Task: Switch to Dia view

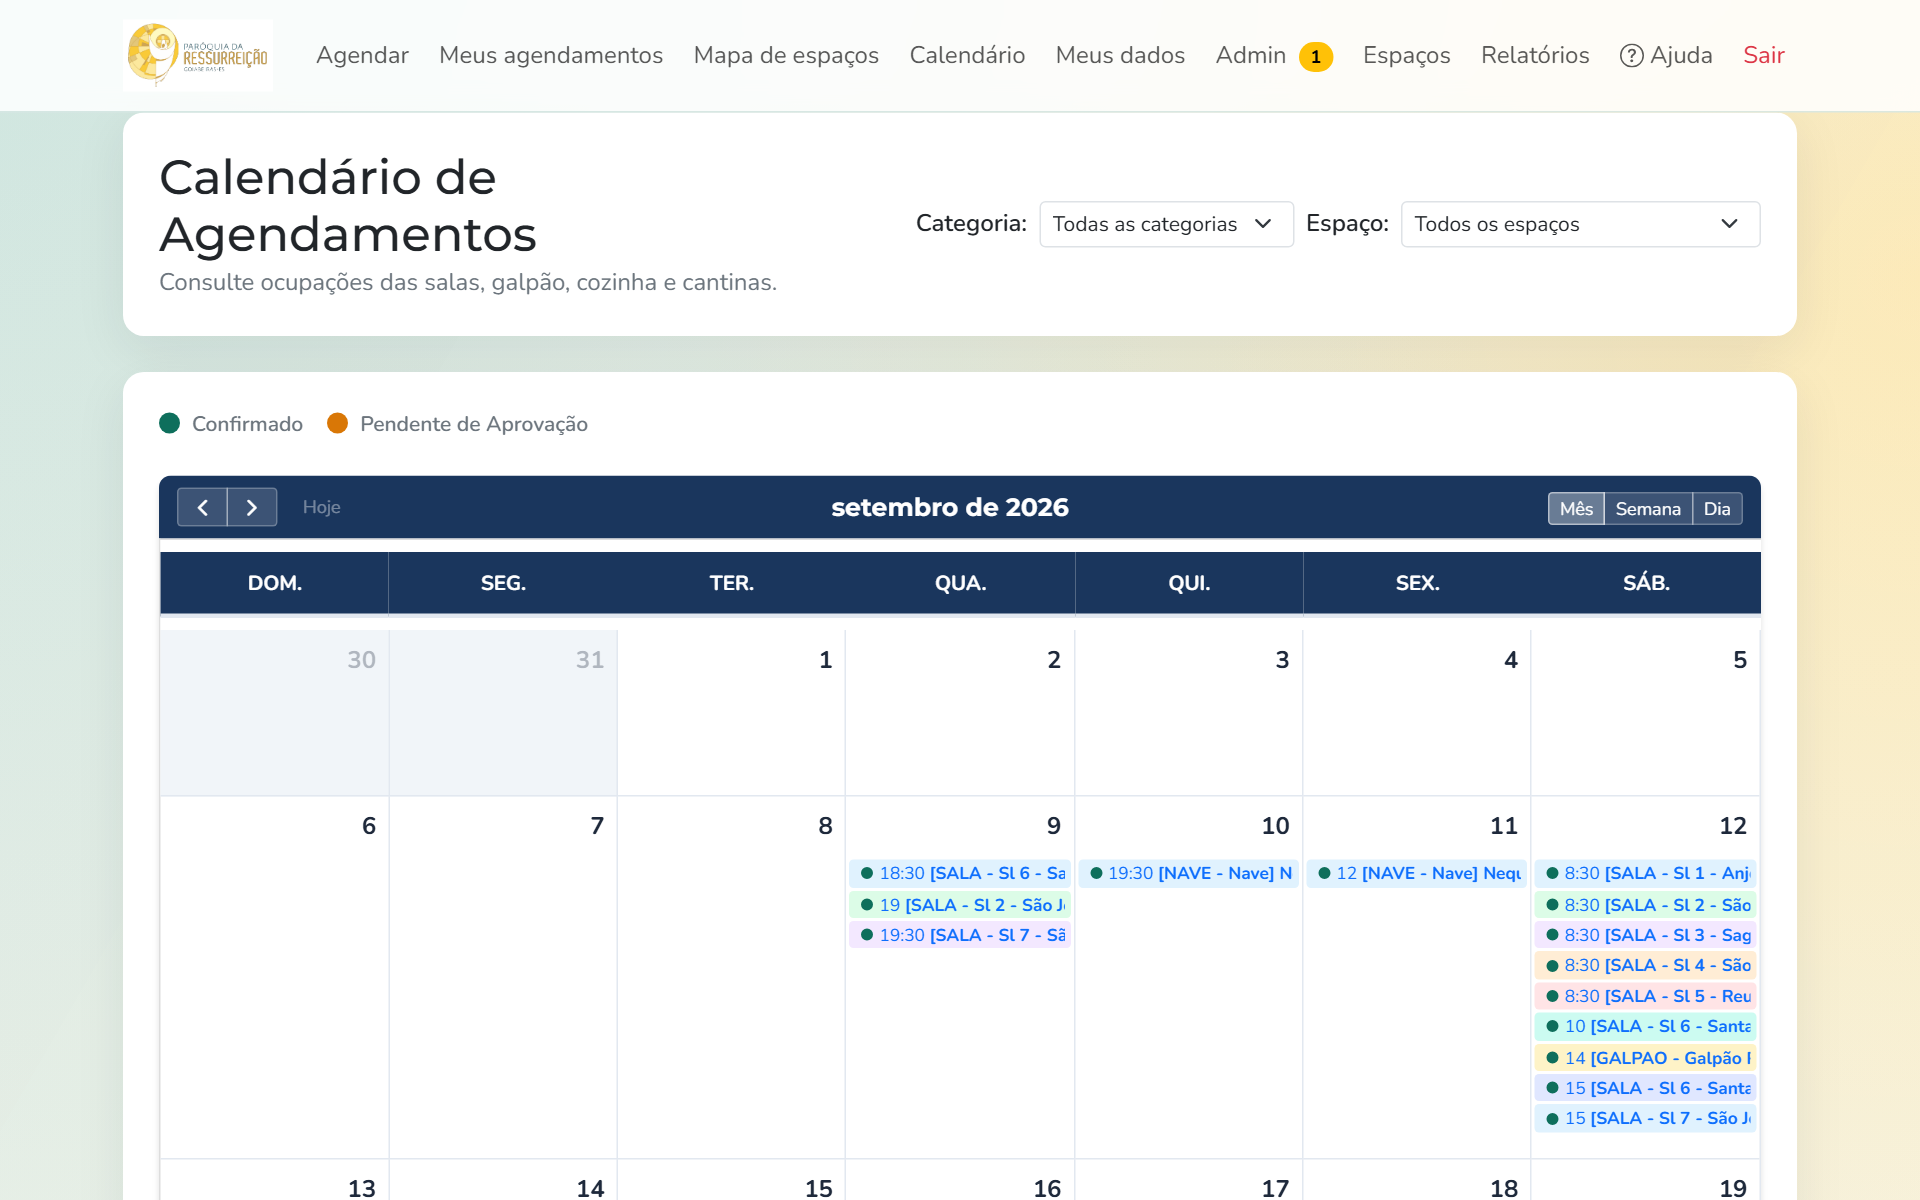Action: pos(1717,508)
